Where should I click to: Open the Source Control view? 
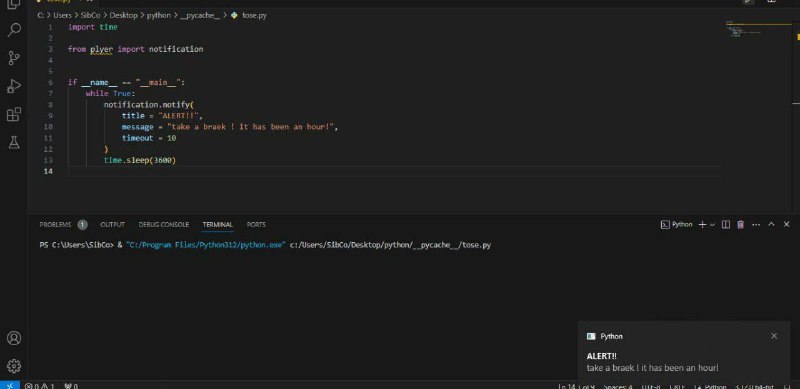point(14,58)
